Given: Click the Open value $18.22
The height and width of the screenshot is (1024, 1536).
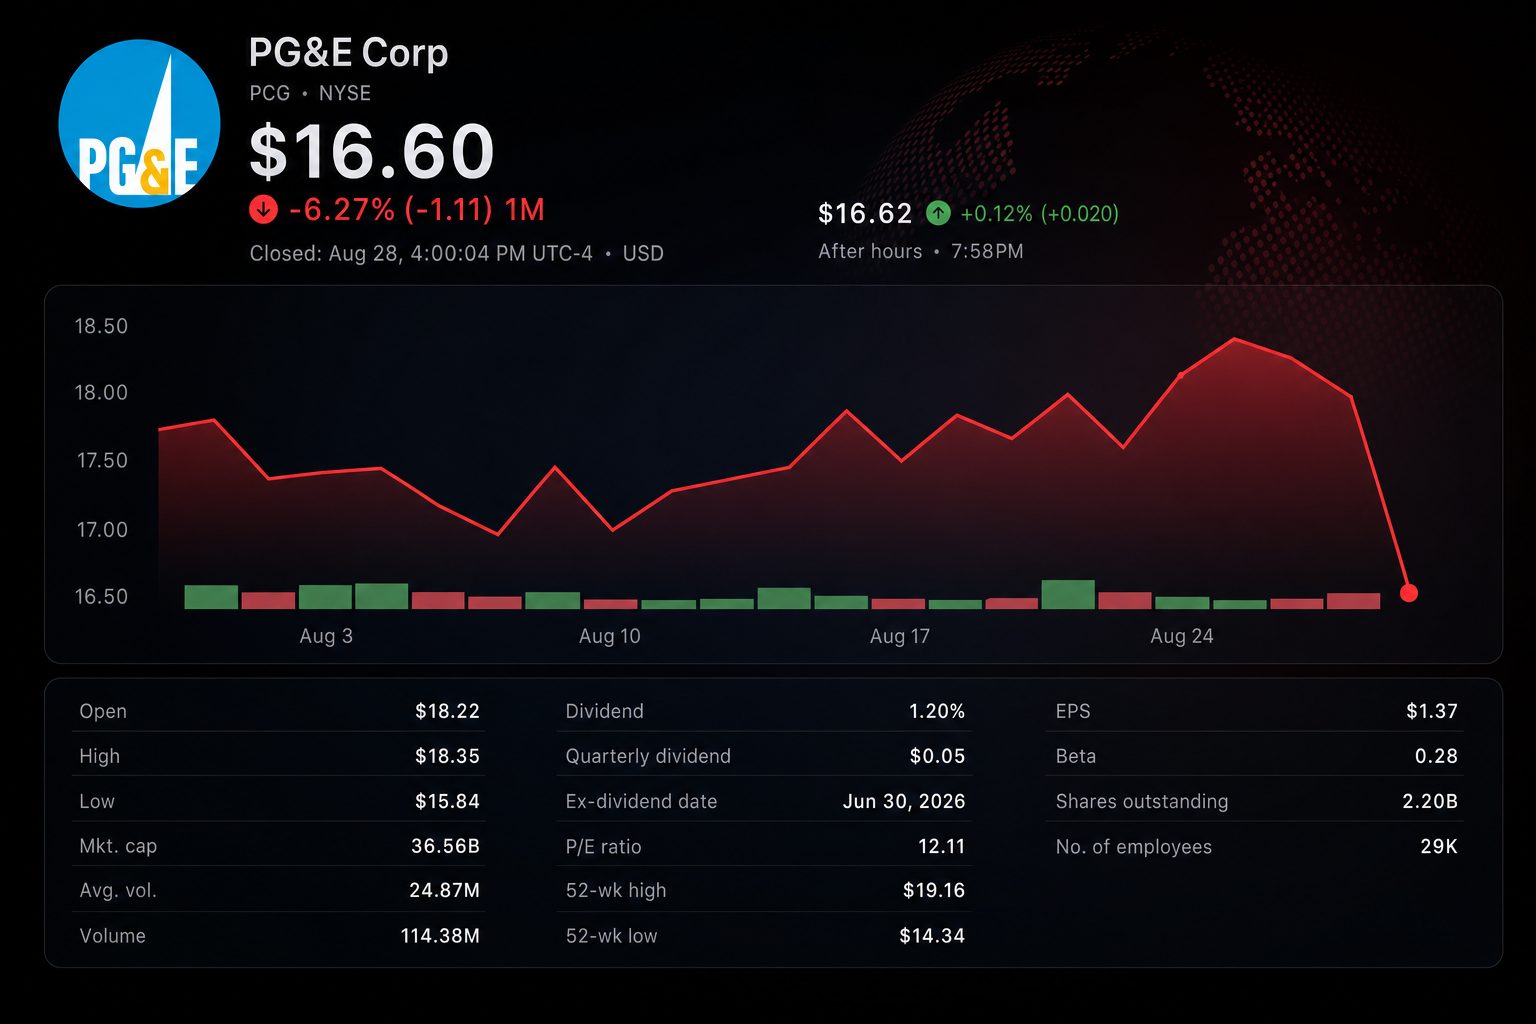Looking at the screenshot, I should (448, 711).
